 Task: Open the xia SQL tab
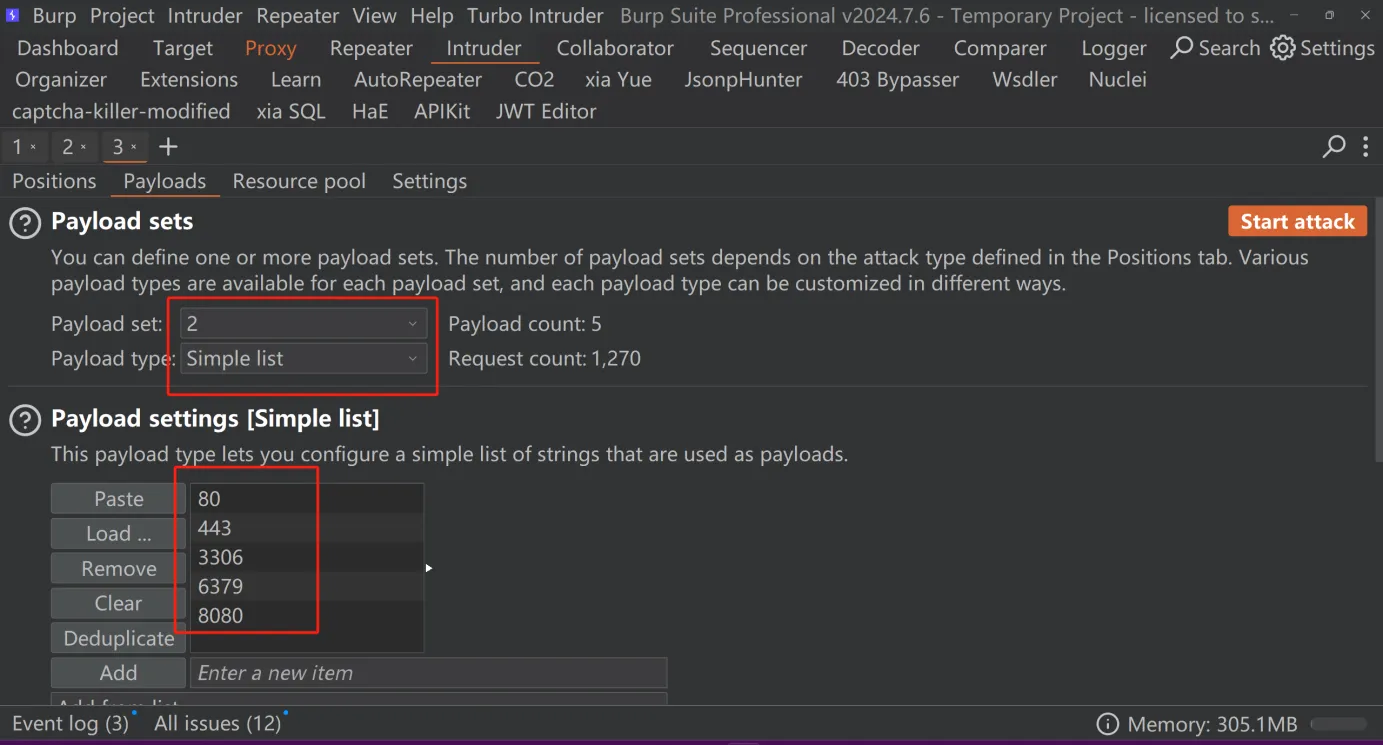[291, 111]
